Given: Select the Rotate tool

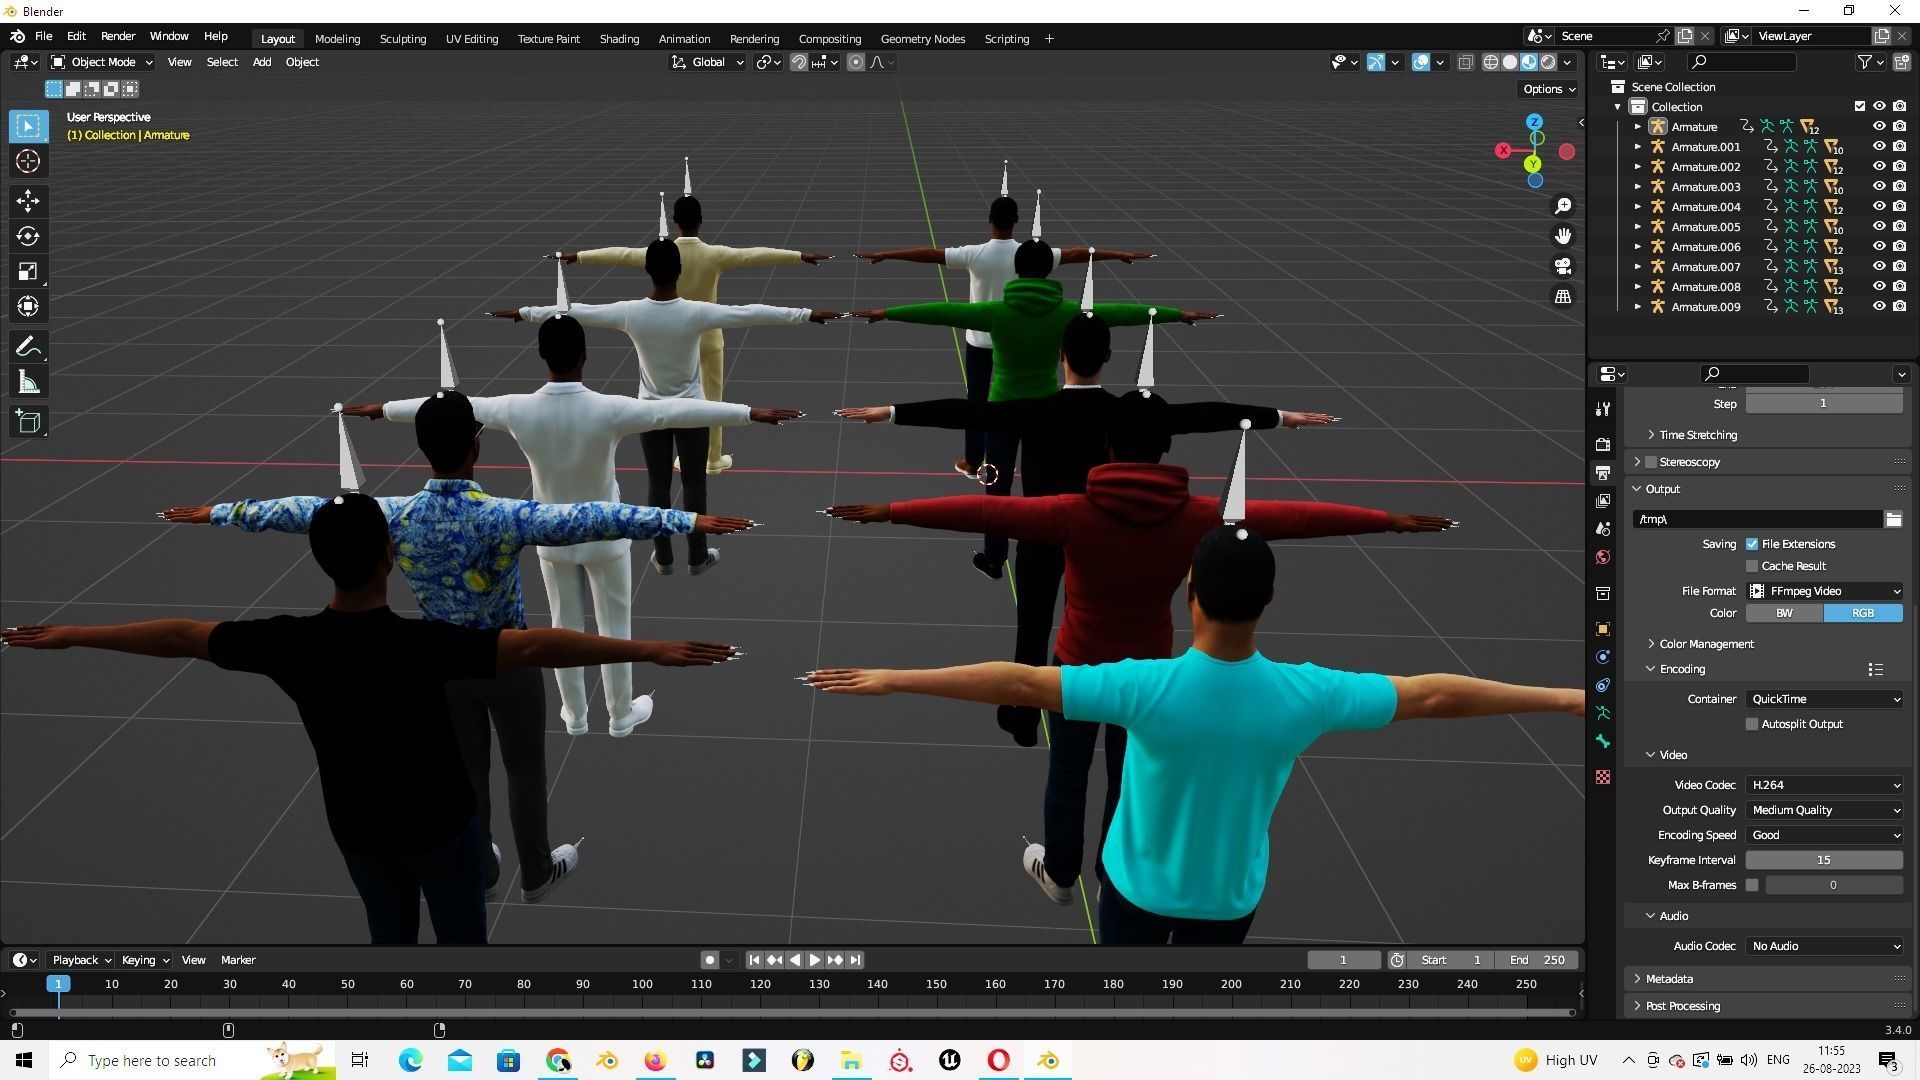Looking at the screenshot, I should pos(28,236).
